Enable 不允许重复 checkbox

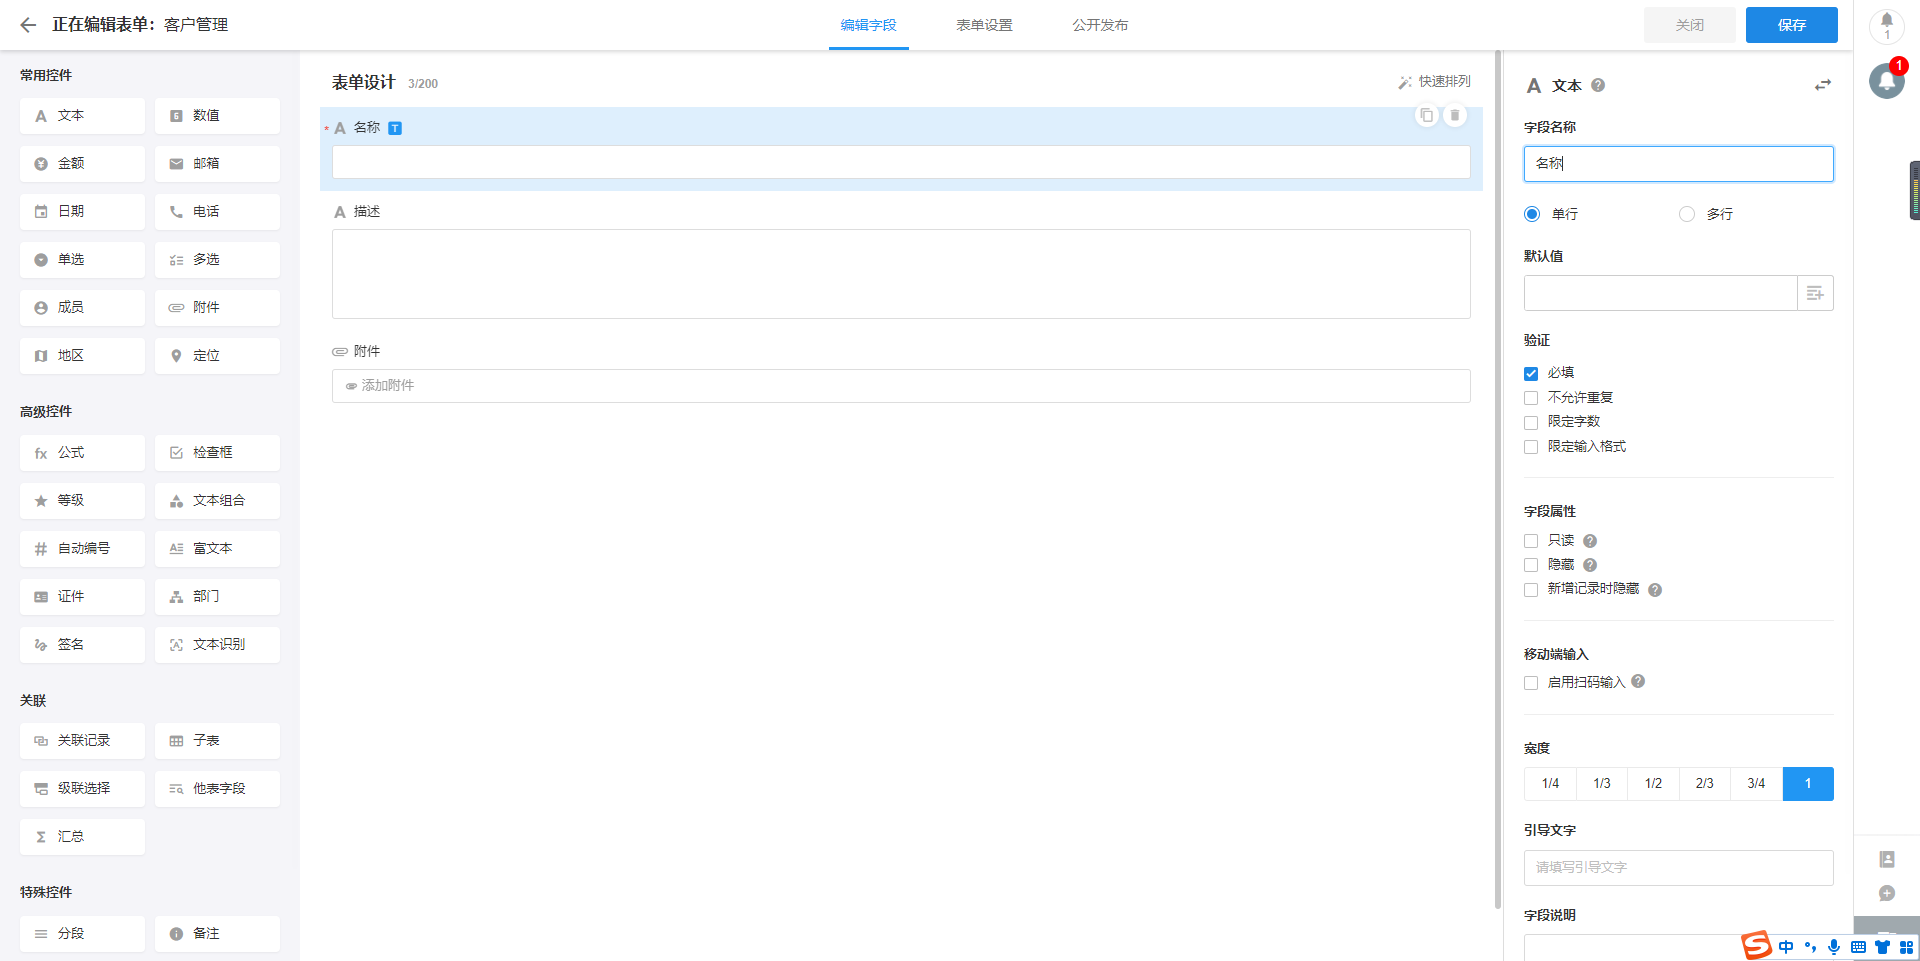pos(1531,398)
